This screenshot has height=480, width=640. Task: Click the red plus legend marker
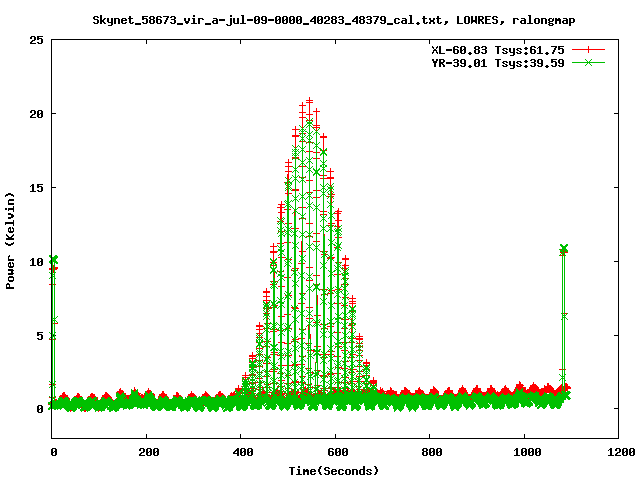[x=588, y=50]
